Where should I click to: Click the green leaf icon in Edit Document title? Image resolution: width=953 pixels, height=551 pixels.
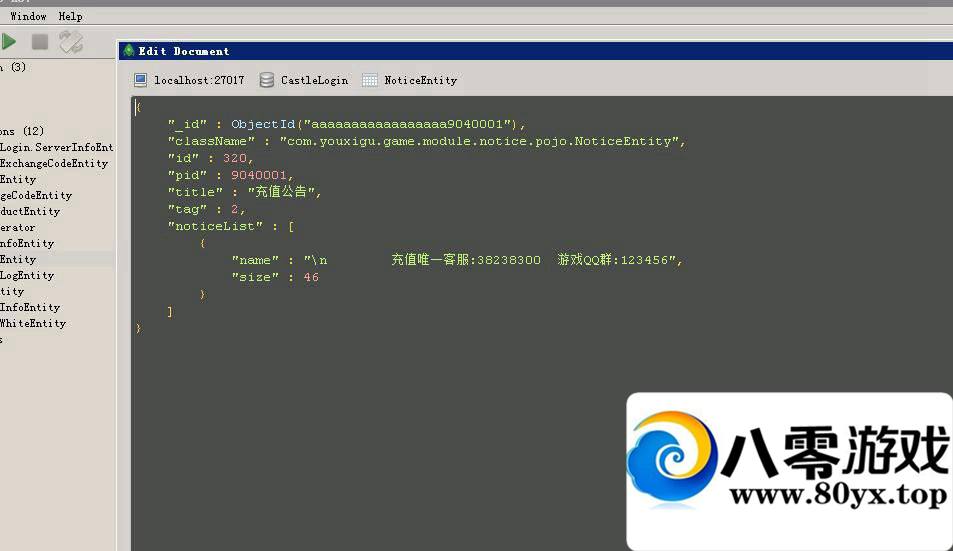coord(128,51)
